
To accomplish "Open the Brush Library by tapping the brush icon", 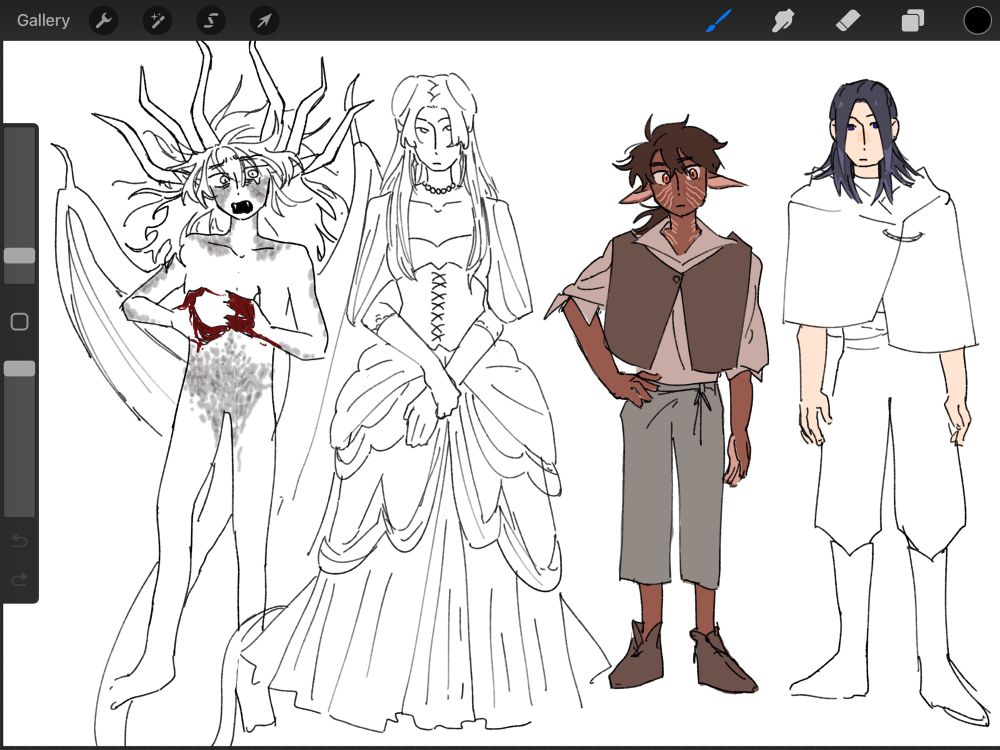I will point(718,20).
